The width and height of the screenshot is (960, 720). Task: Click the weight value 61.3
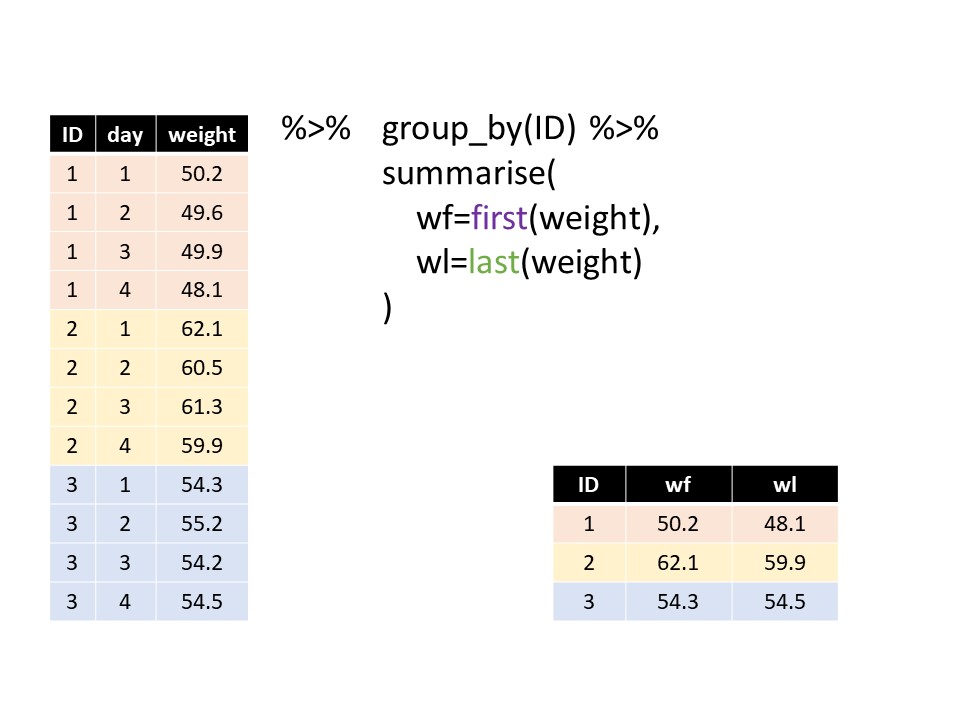[x=202, y=407]
